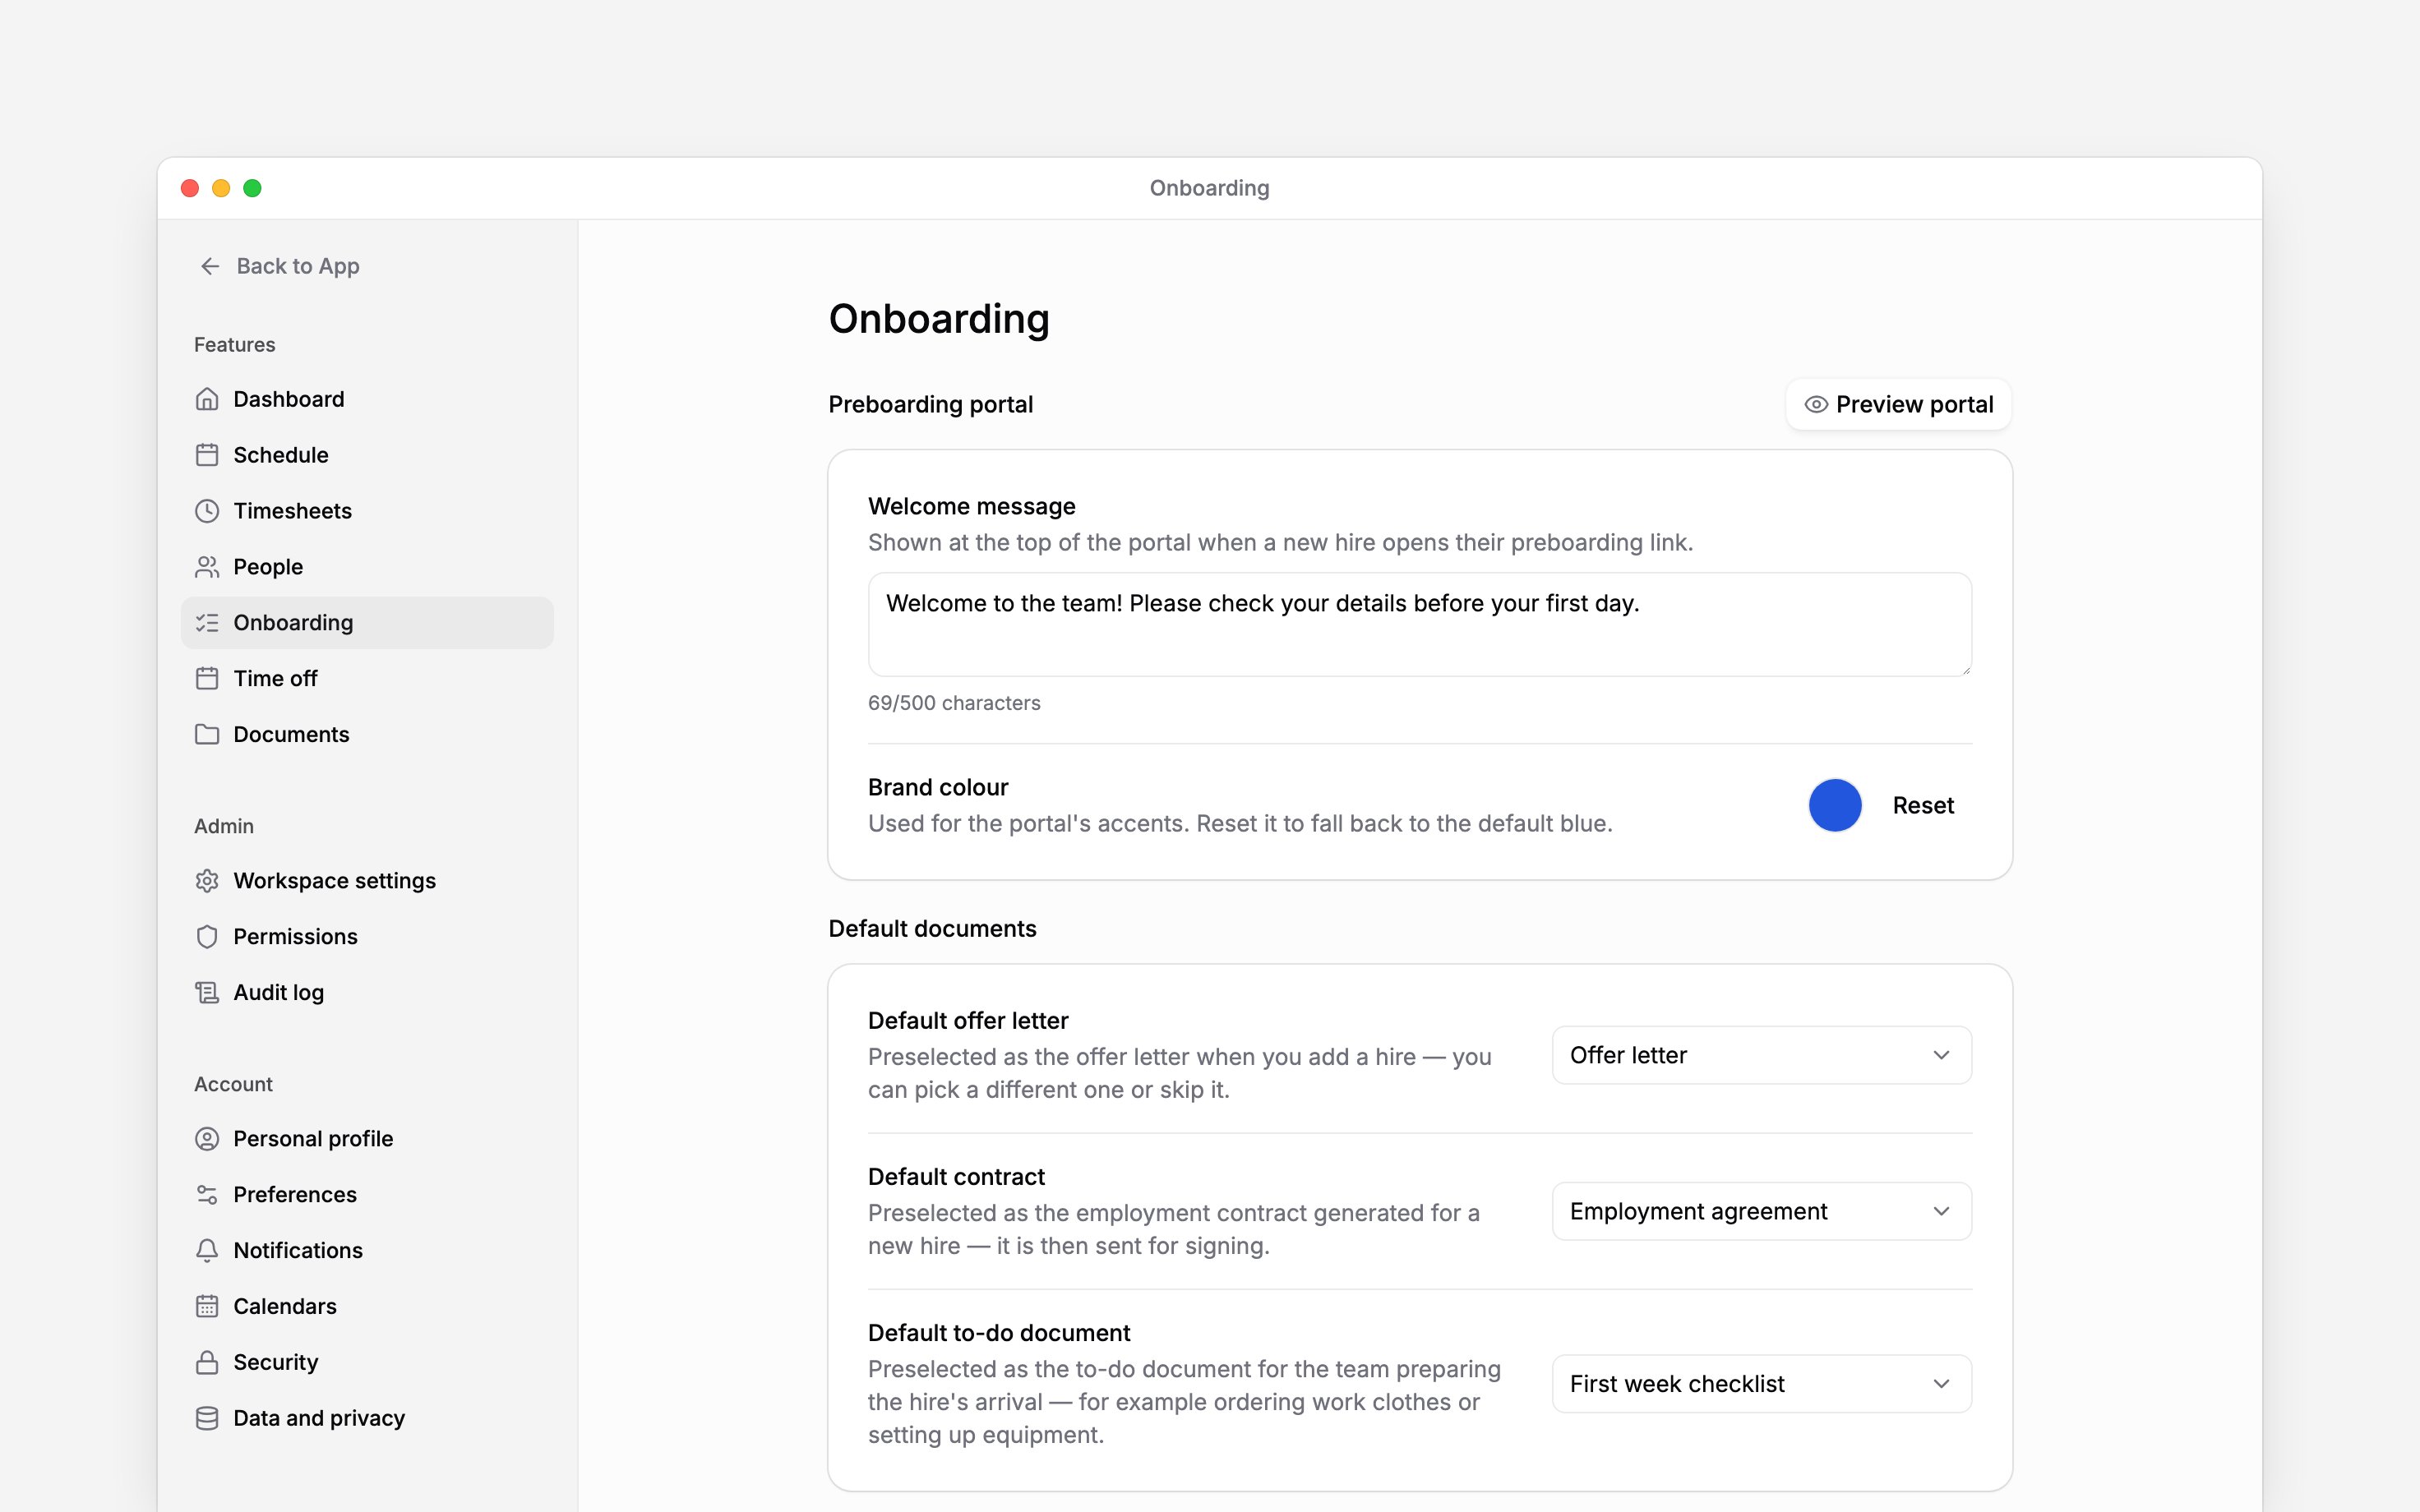Click the "Preboarding portal" section heading

click(x=931, y=404)
